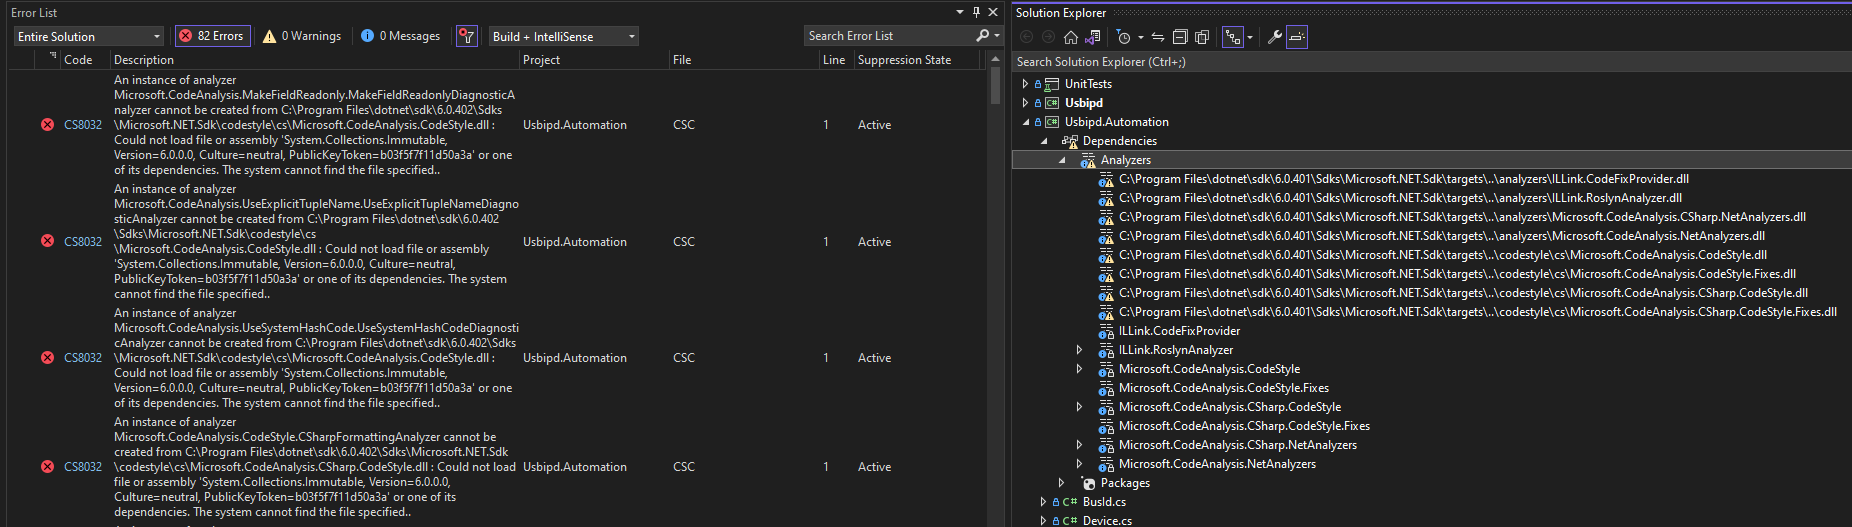Open the Entire Solution scope dropdown
1852x527 pixels.
pos(89,36)
